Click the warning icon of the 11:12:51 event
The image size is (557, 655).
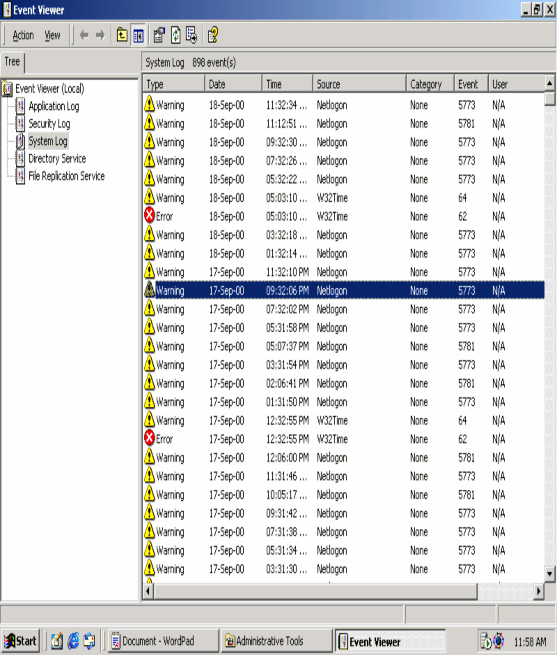tap(149, 123)
